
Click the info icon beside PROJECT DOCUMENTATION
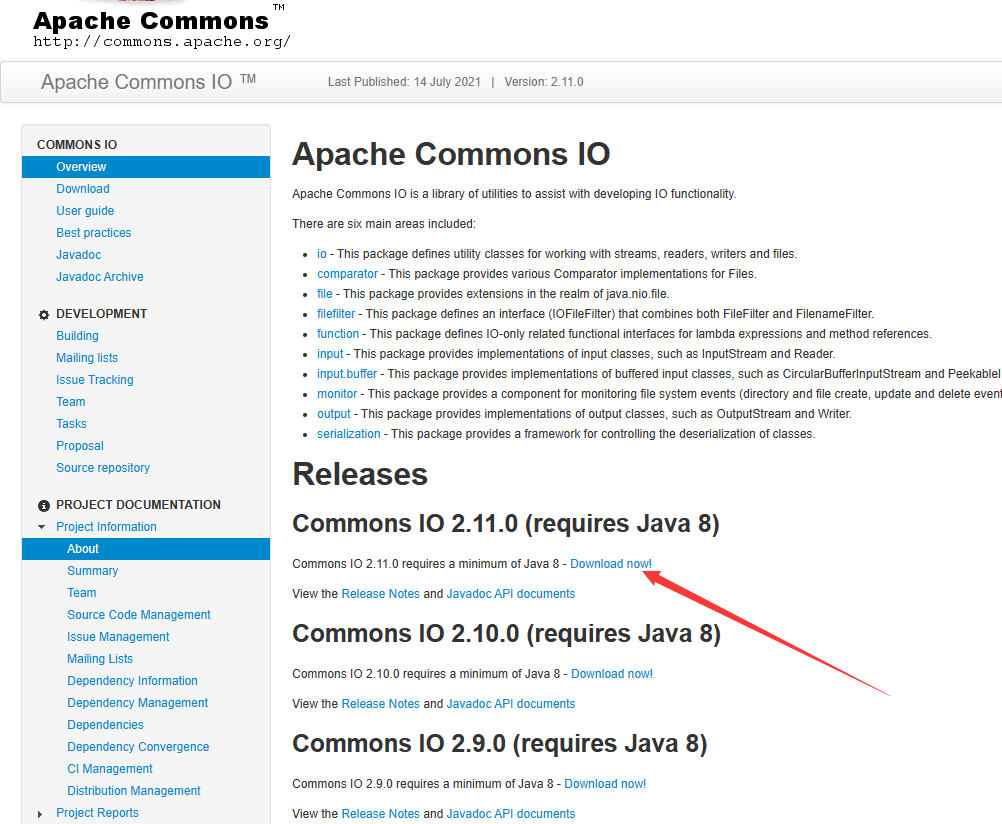43,506
